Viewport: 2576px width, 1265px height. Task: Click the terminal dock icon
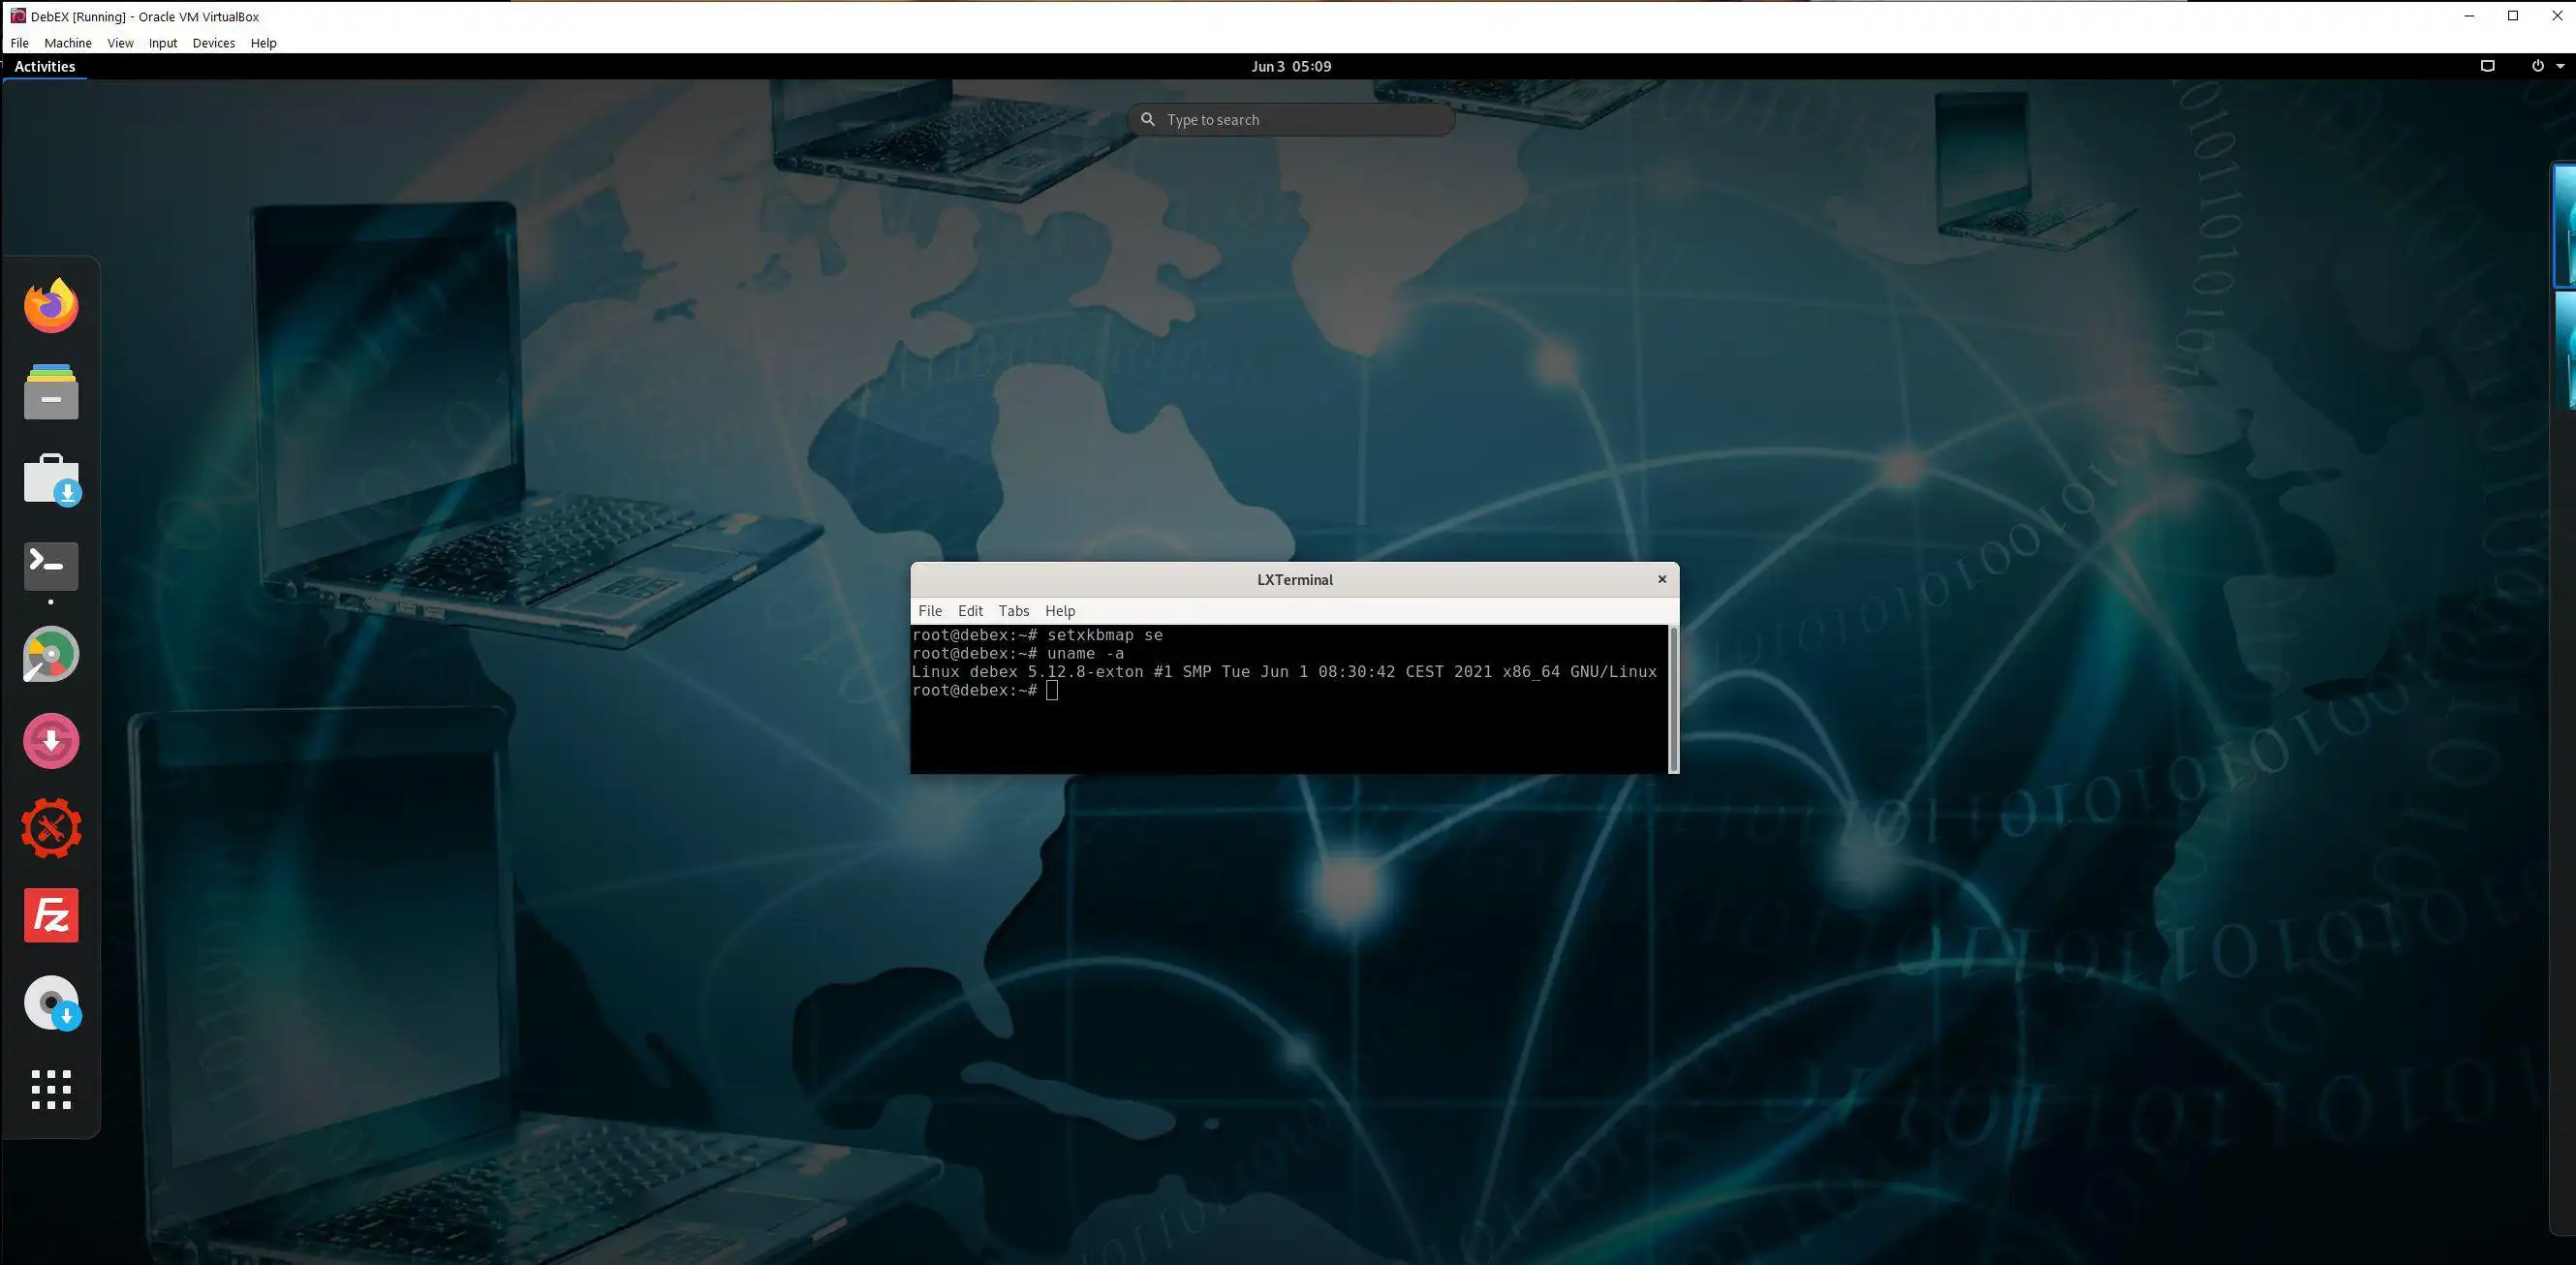point(51,566)
